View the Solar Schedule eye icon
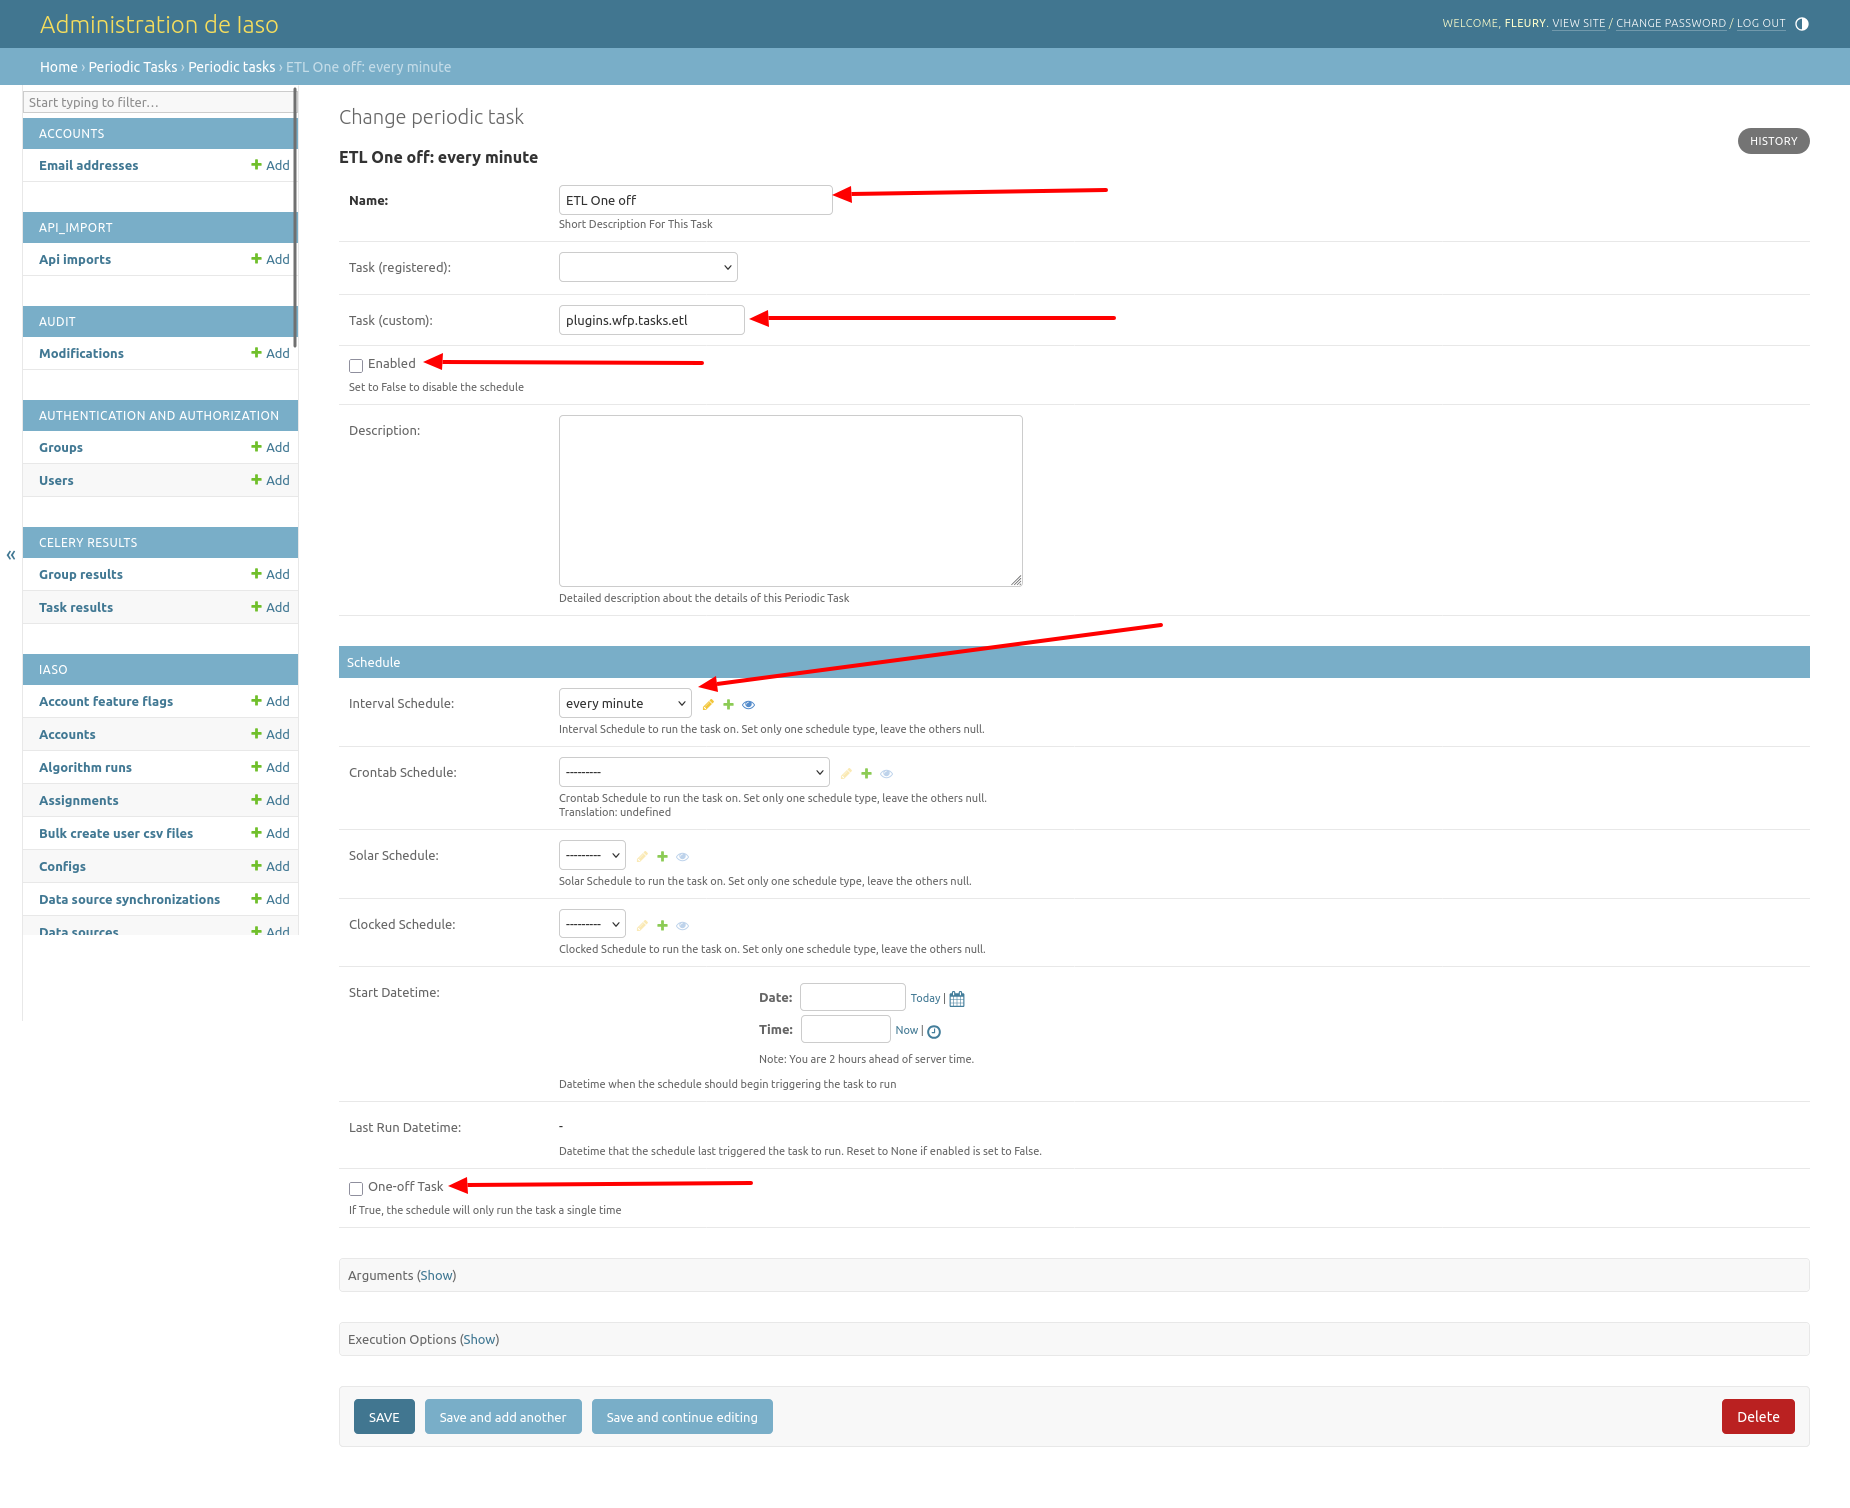1850x1508 pixels. pyautogui.click(x=682, y=856)
